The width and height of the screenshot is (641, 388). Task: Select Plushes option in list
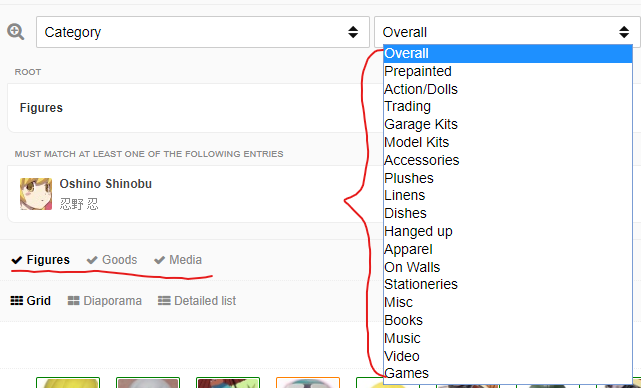tap(508, 178)
